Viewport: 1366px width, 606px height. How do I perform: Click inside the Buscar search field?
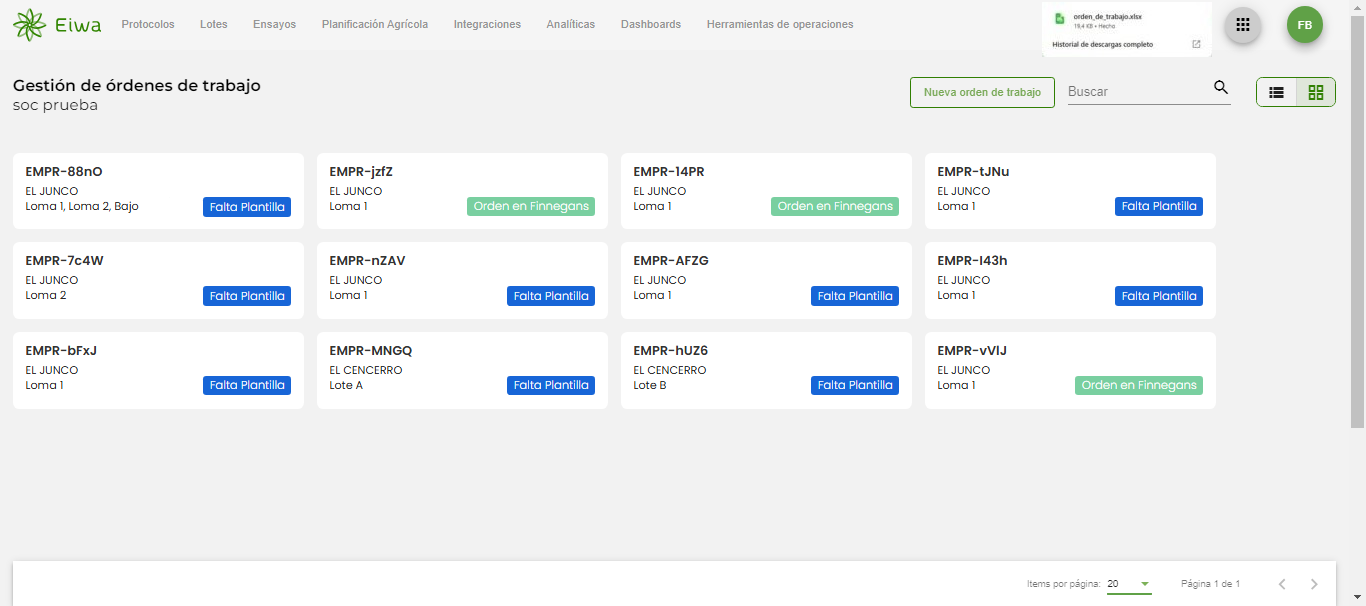tap(1136, 91)
